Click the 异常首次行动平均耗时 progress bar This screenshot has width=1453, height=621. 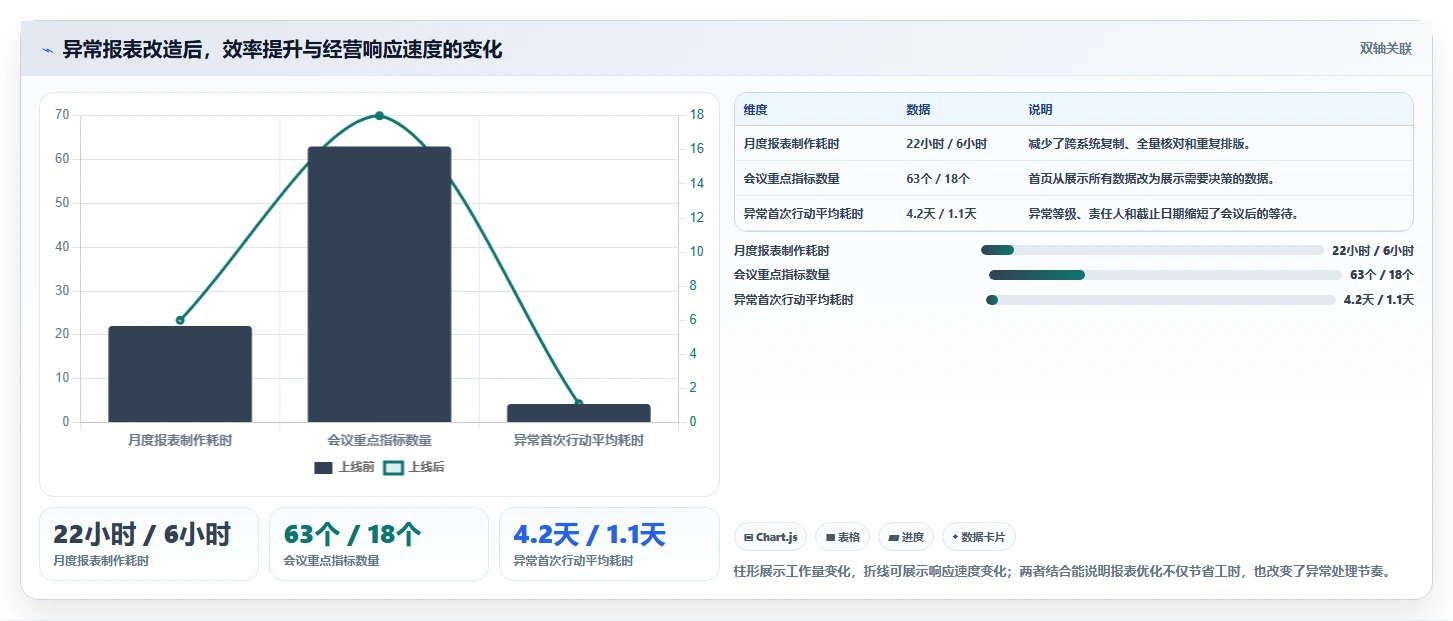1160,300
